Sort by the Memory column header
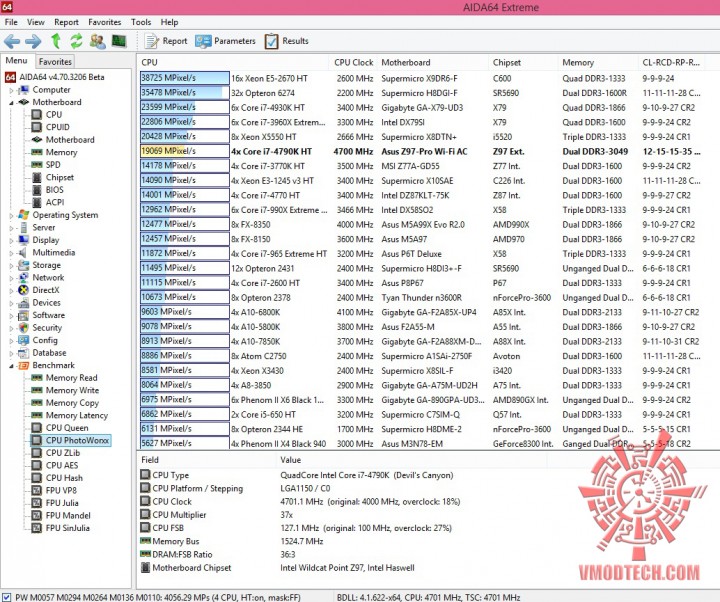Viewport: 720px width, 602px height. pyautogui.click(x=597, y=62)
